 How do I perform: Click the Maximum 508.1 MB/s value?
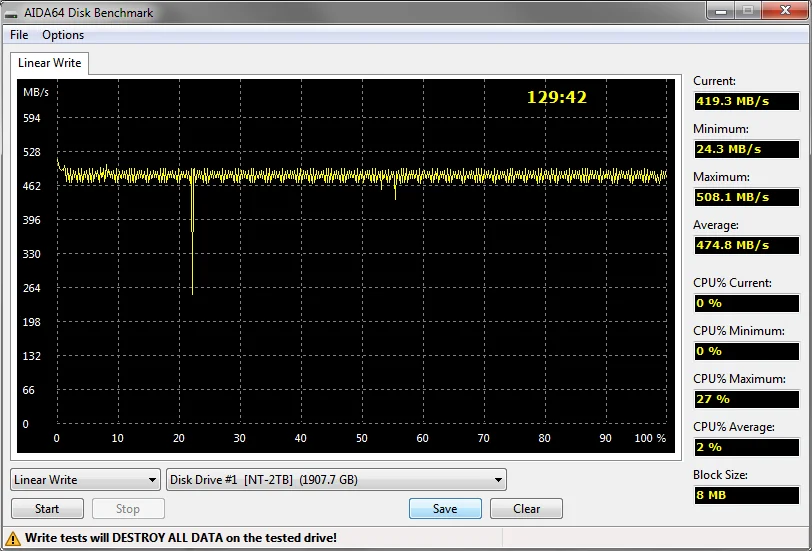click(x=746, y=197)
